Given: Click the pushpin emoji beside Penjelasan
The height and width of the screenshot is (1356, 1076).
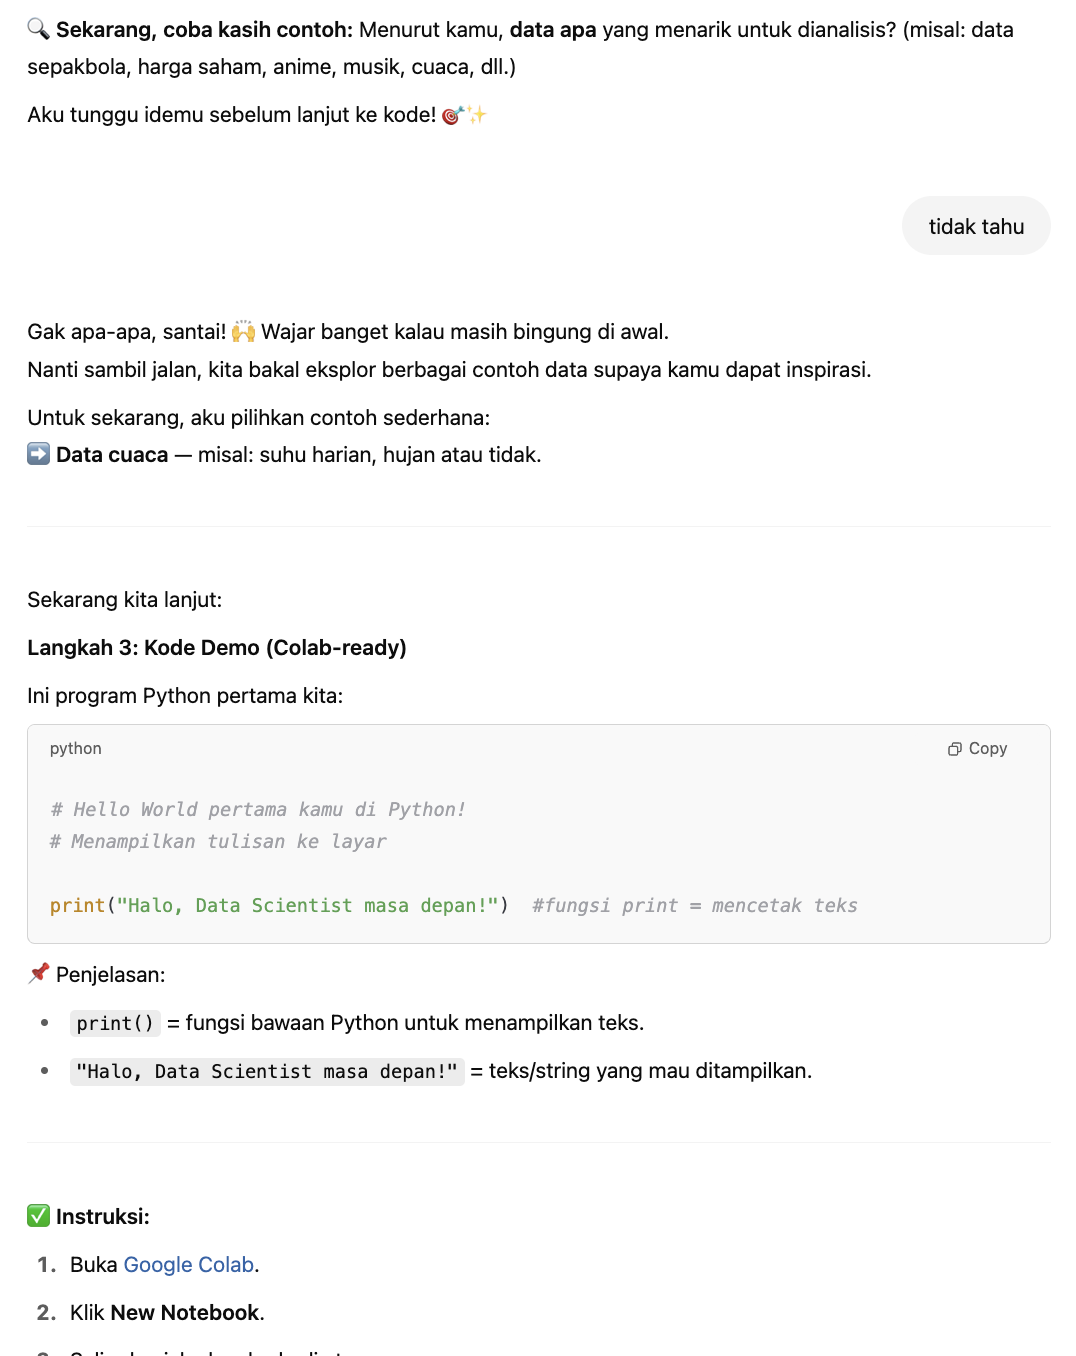Looking at the screenshot, I should coord(38,974).
